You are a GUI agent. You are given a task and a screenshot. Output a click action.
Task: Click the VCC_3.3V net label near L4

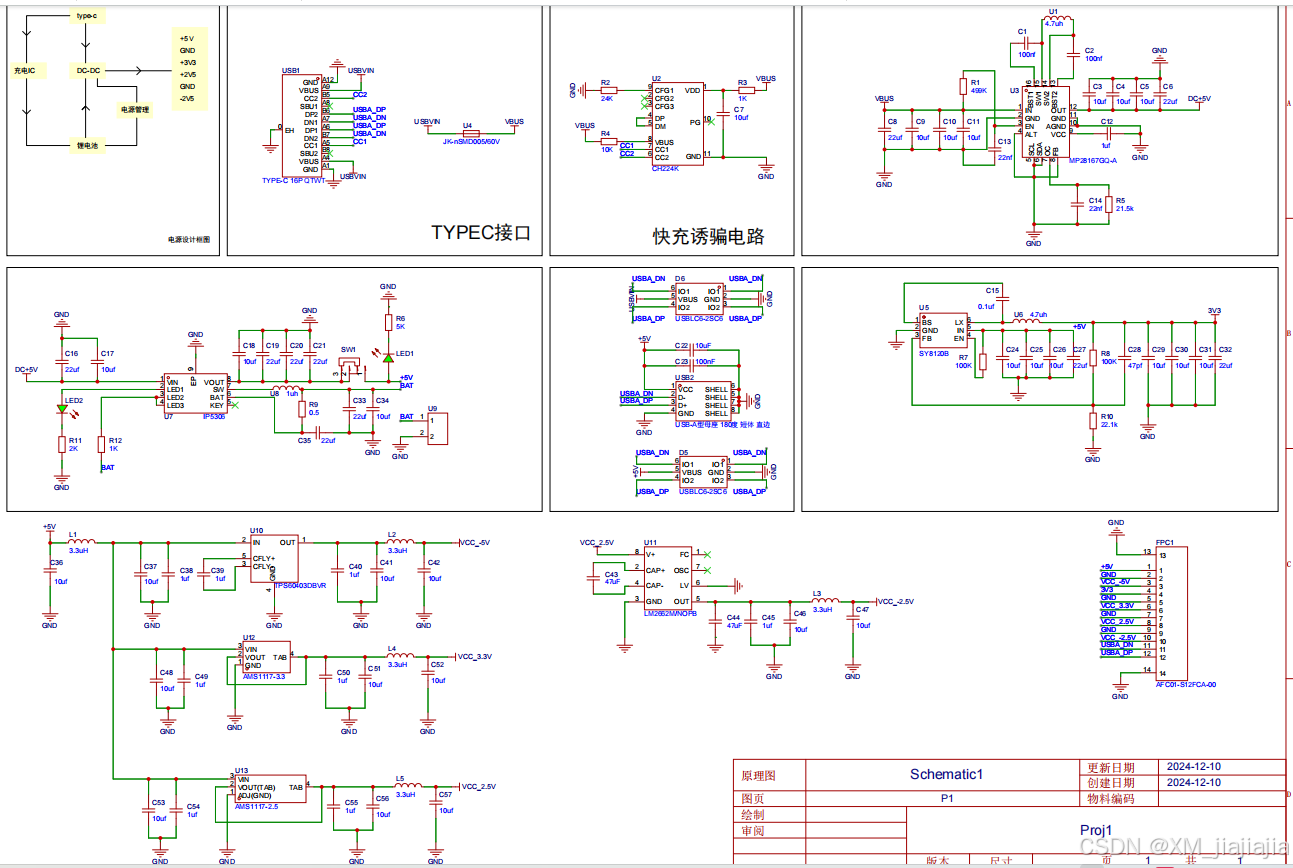(475, 657)
